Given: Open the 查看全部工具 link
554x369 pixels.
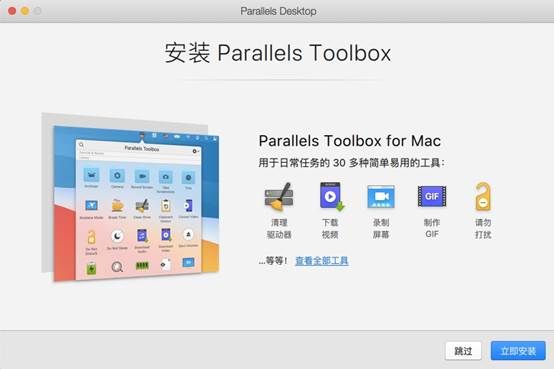Looking at the screenshot, I should click(322, 261).
